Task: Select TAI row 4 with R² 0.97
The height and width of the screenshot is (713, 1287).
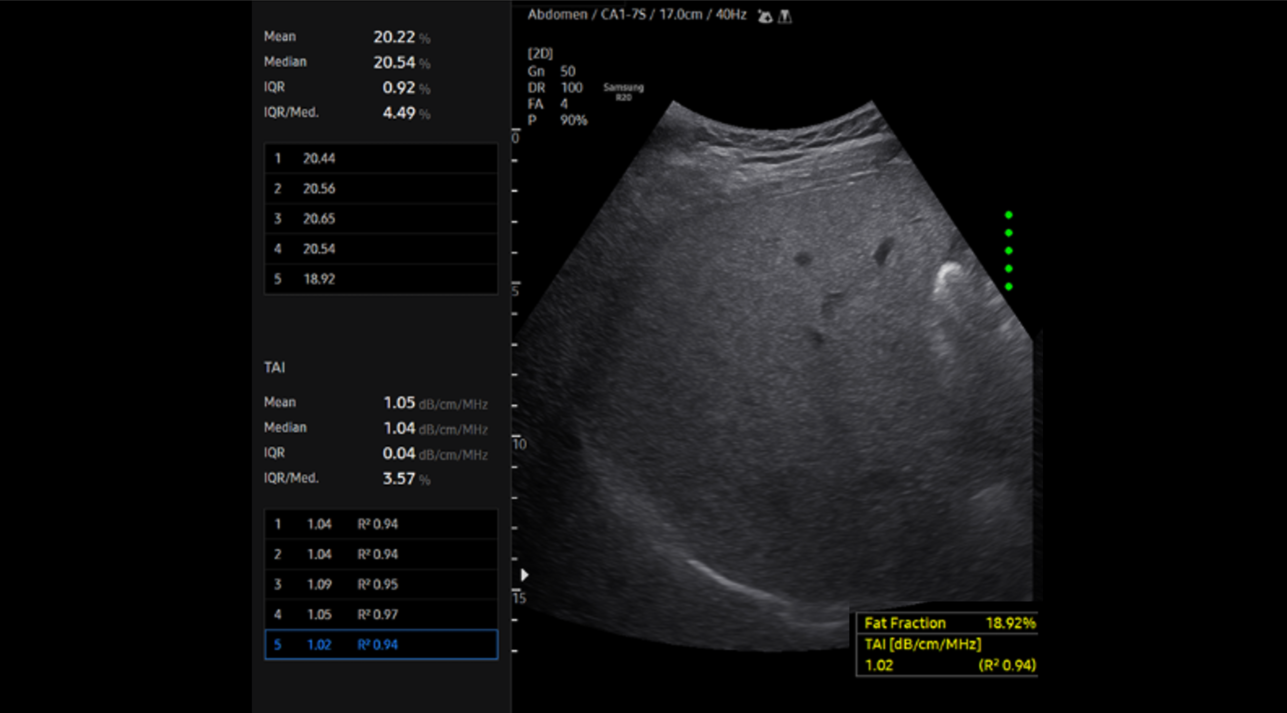Action: [381, 614]
